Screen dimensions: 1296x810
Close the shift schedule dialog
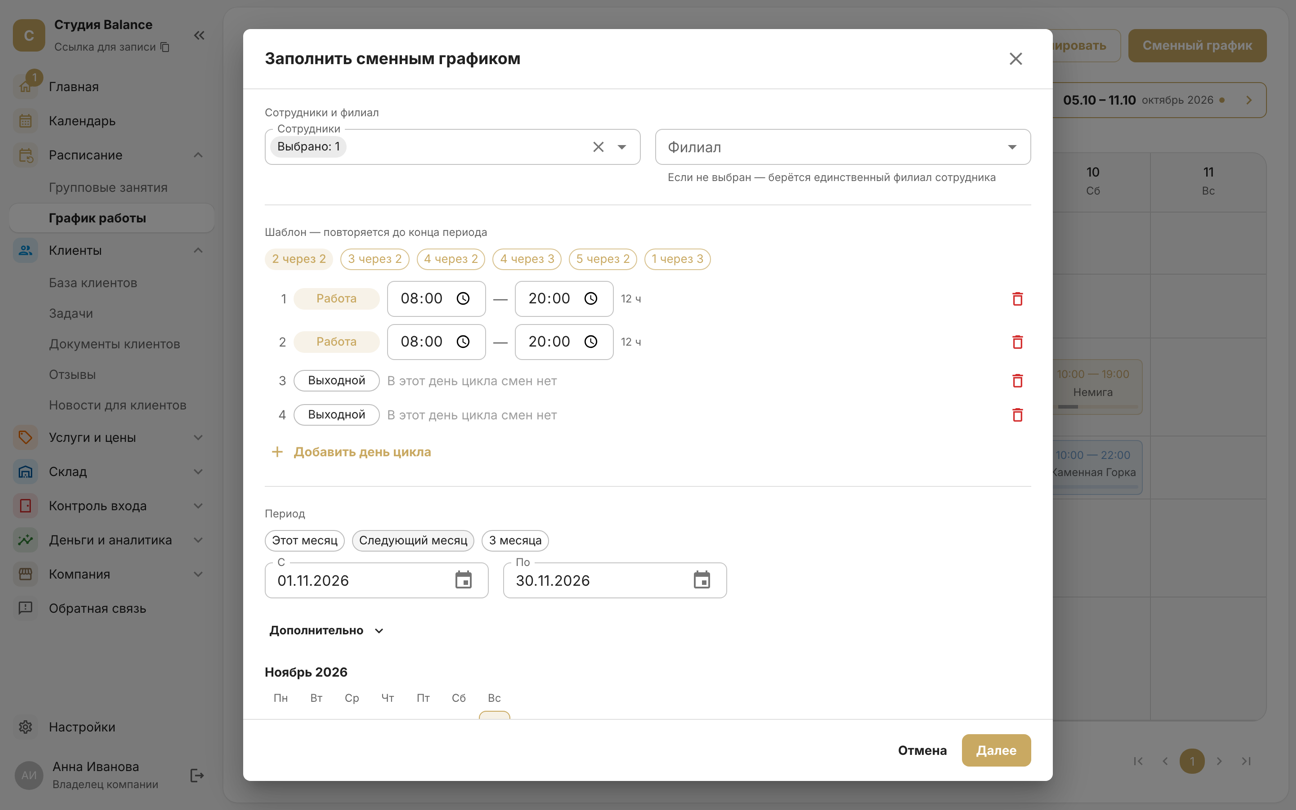point(1016,59)
